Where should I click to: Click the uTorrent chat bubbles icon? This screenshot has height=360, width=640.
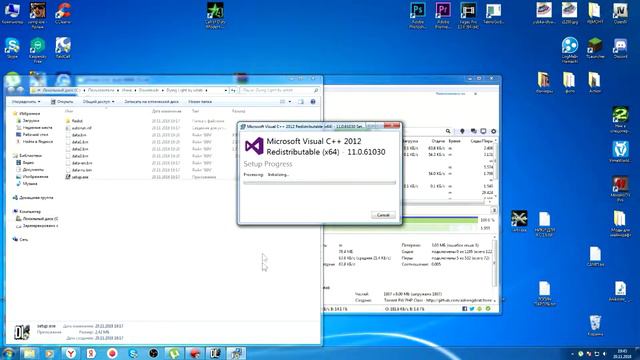pos(473,131)
